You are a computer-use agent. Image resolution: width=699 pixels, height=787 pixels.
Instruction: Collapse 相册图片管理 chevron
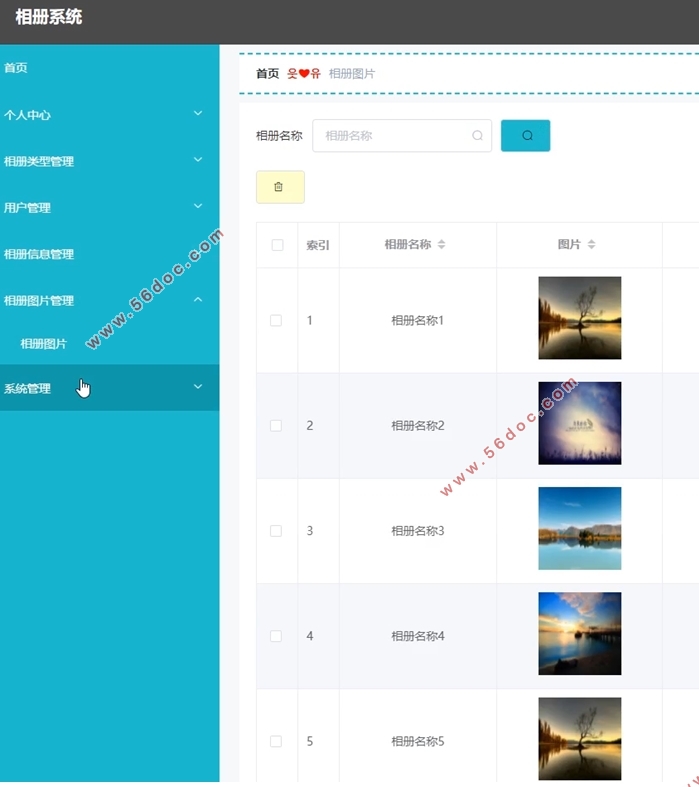coord(198,300)
